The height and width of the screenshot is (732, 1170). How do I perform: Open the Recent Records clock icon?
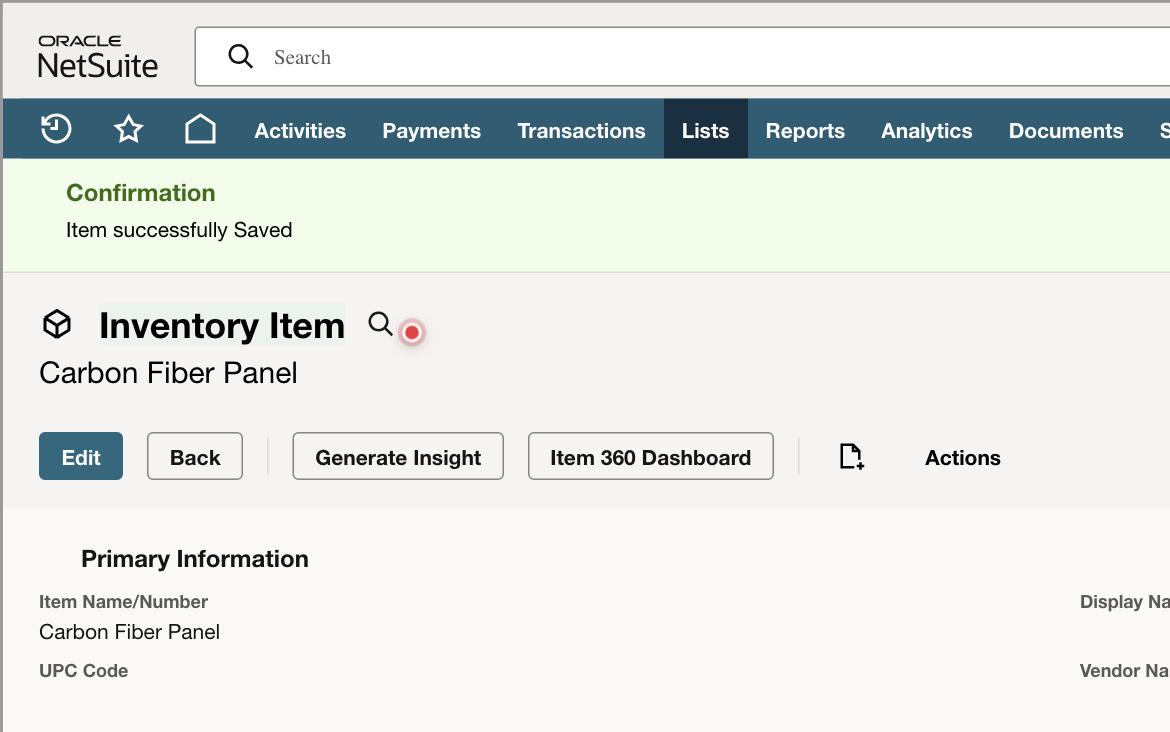[56, 129]
